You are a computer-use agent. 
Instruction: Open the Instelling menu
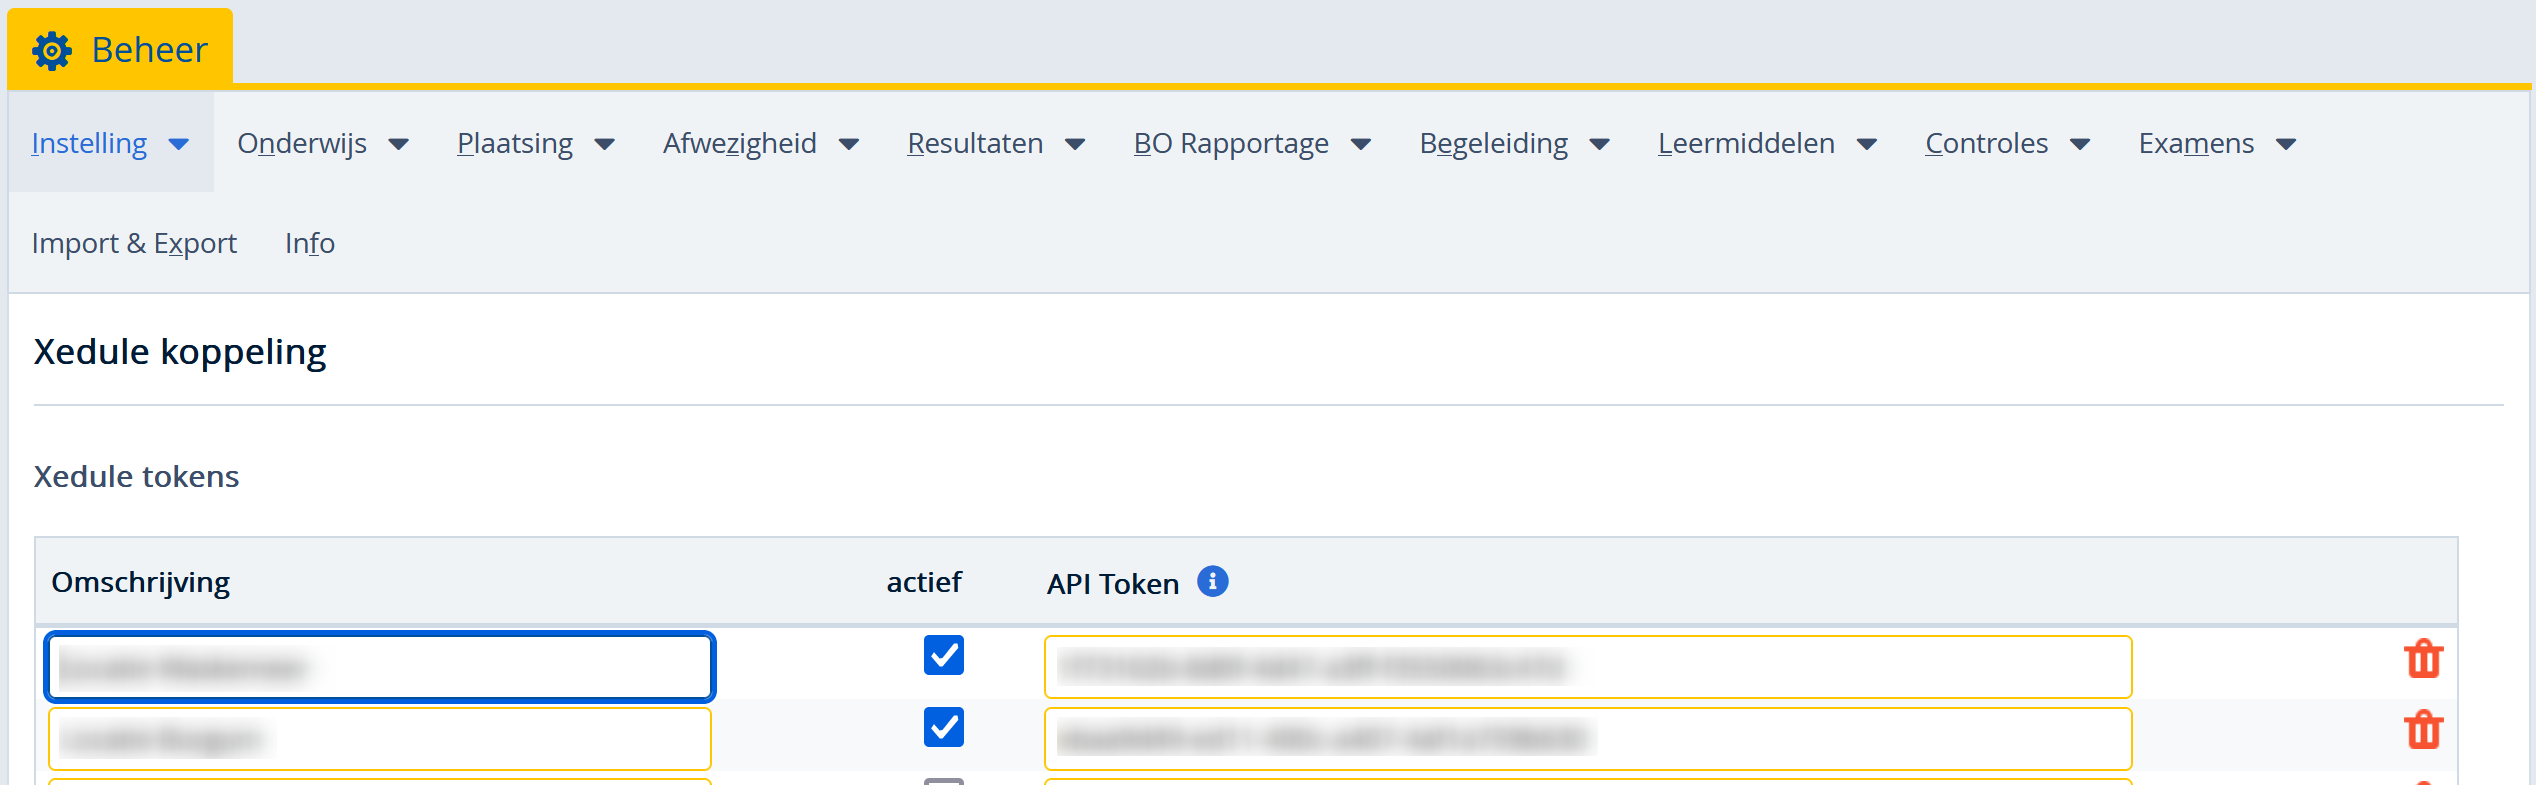tap(89, 143)
